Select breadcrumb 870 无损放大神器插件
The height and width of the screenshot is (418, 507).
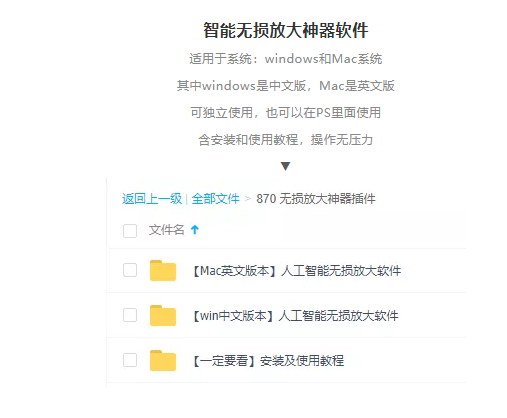316,199
